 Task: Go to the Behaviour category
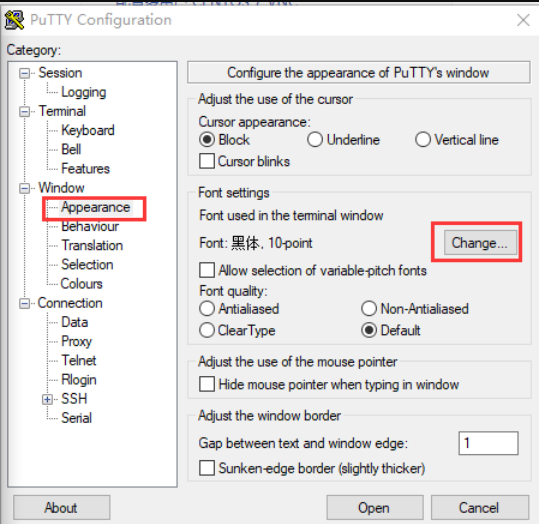tap(90, 227)
